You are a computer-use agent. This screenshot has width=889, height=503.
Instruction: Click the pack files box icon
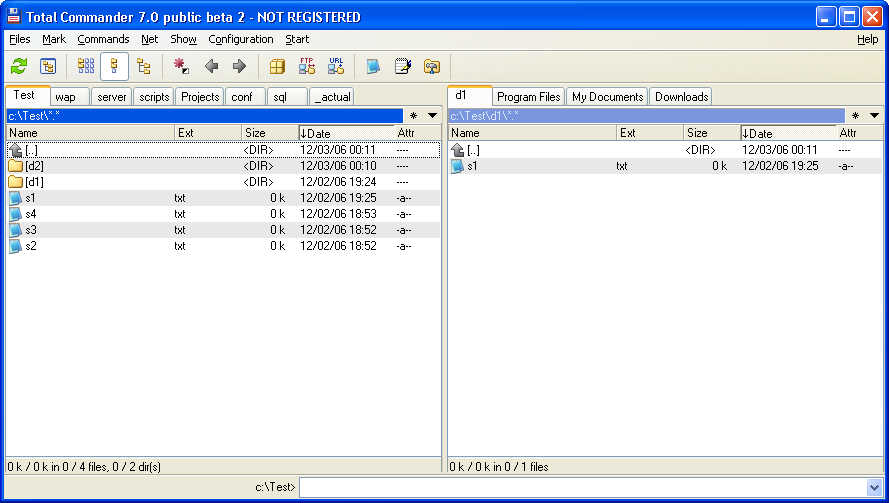(277, 66)
